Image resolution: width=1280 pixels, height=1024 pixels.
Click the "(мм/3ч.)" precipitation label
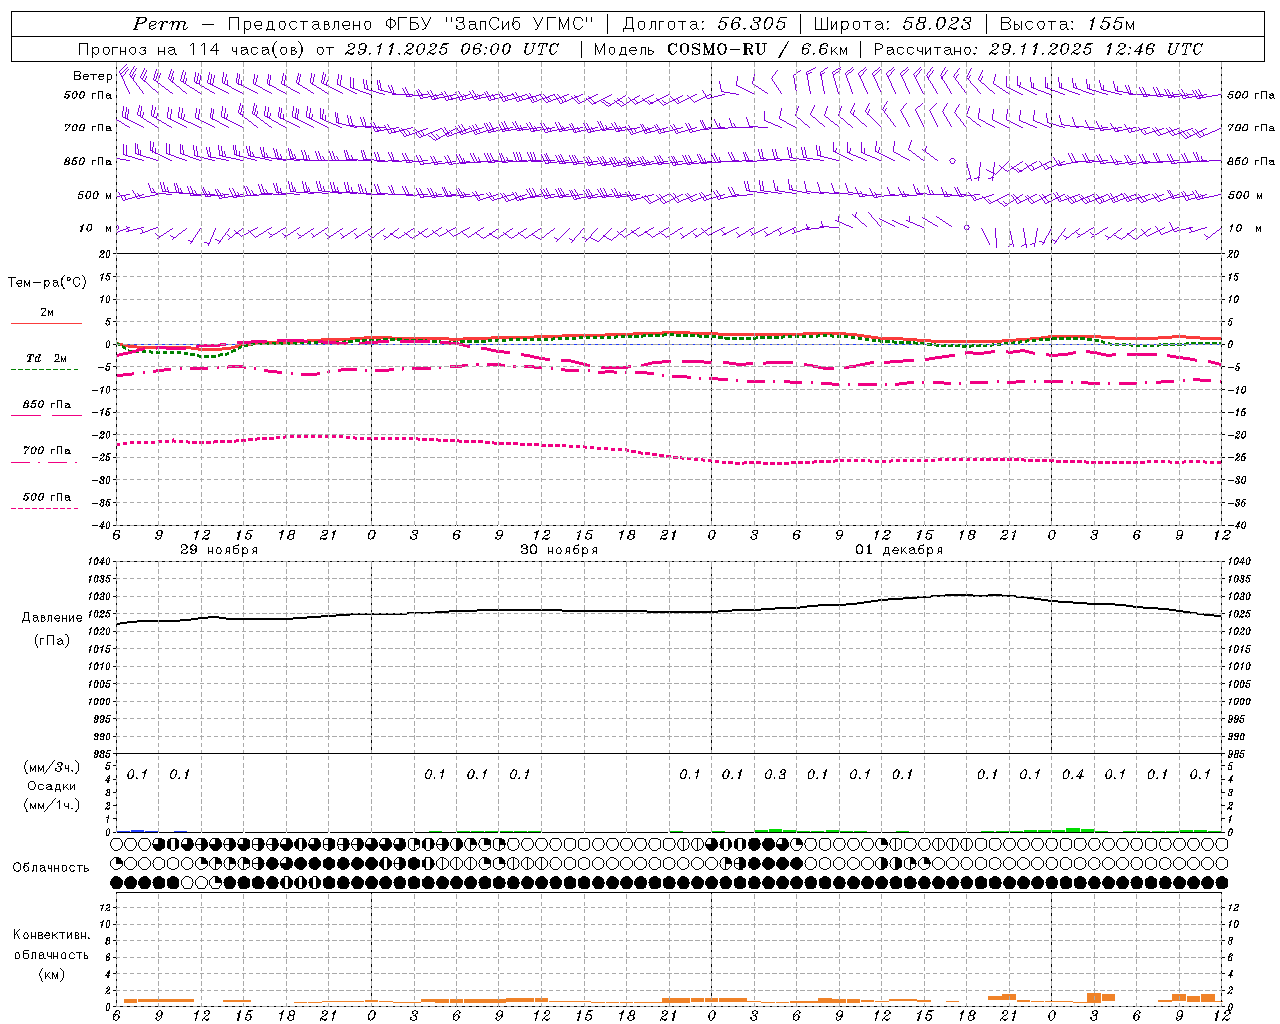[52, 767]
